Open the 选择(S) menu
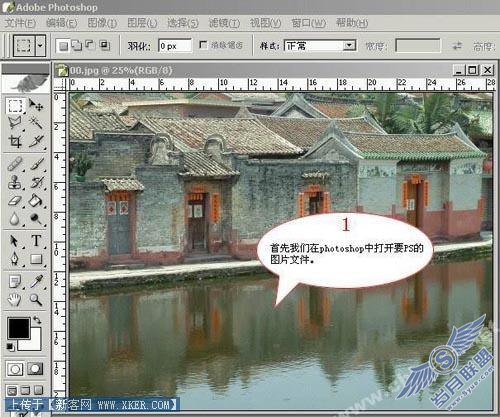Viewport: 500px width, 417px height. coord(183,23)
